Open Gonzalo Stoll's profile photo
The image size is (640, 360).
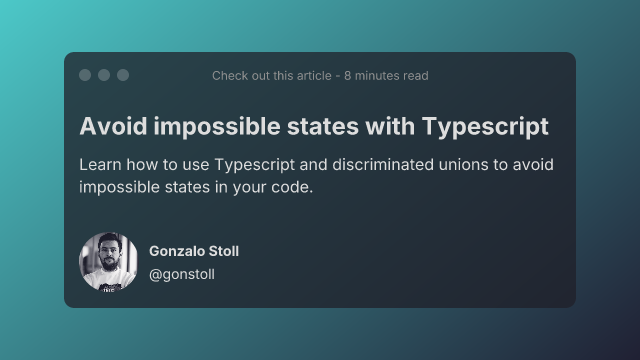pyautogui.click(x=108, y=262)
